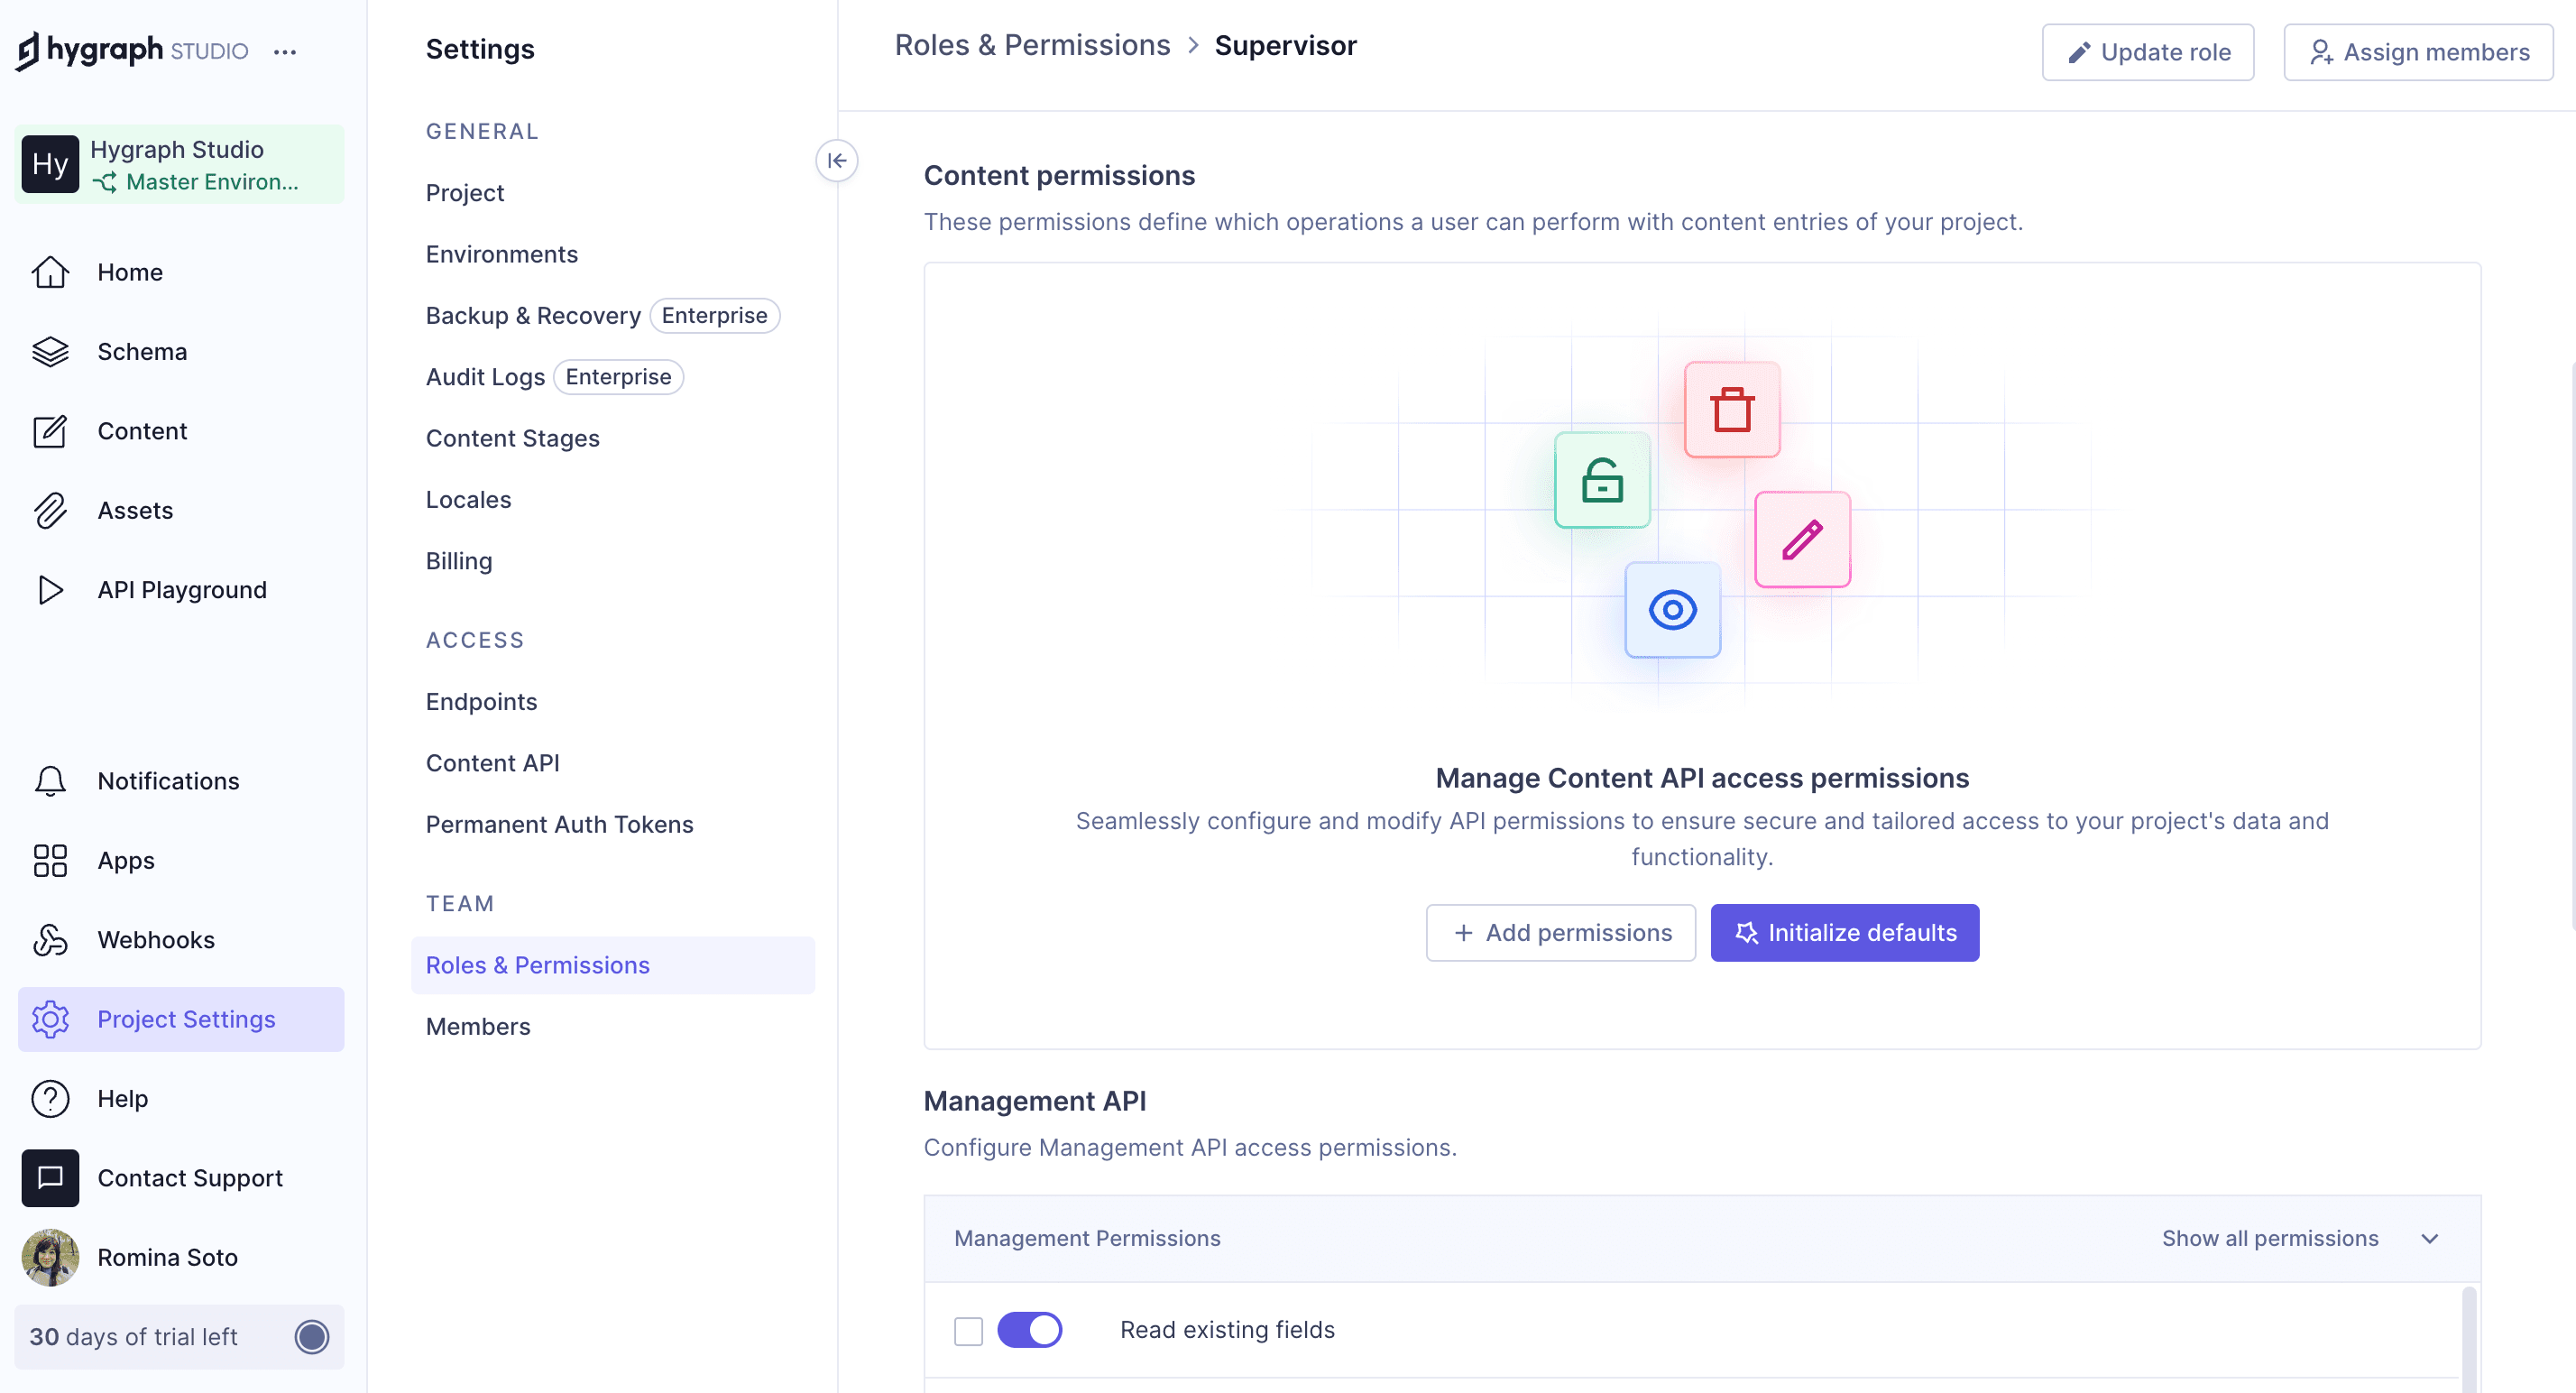Open the Apps grid icon

click(50, 860)
